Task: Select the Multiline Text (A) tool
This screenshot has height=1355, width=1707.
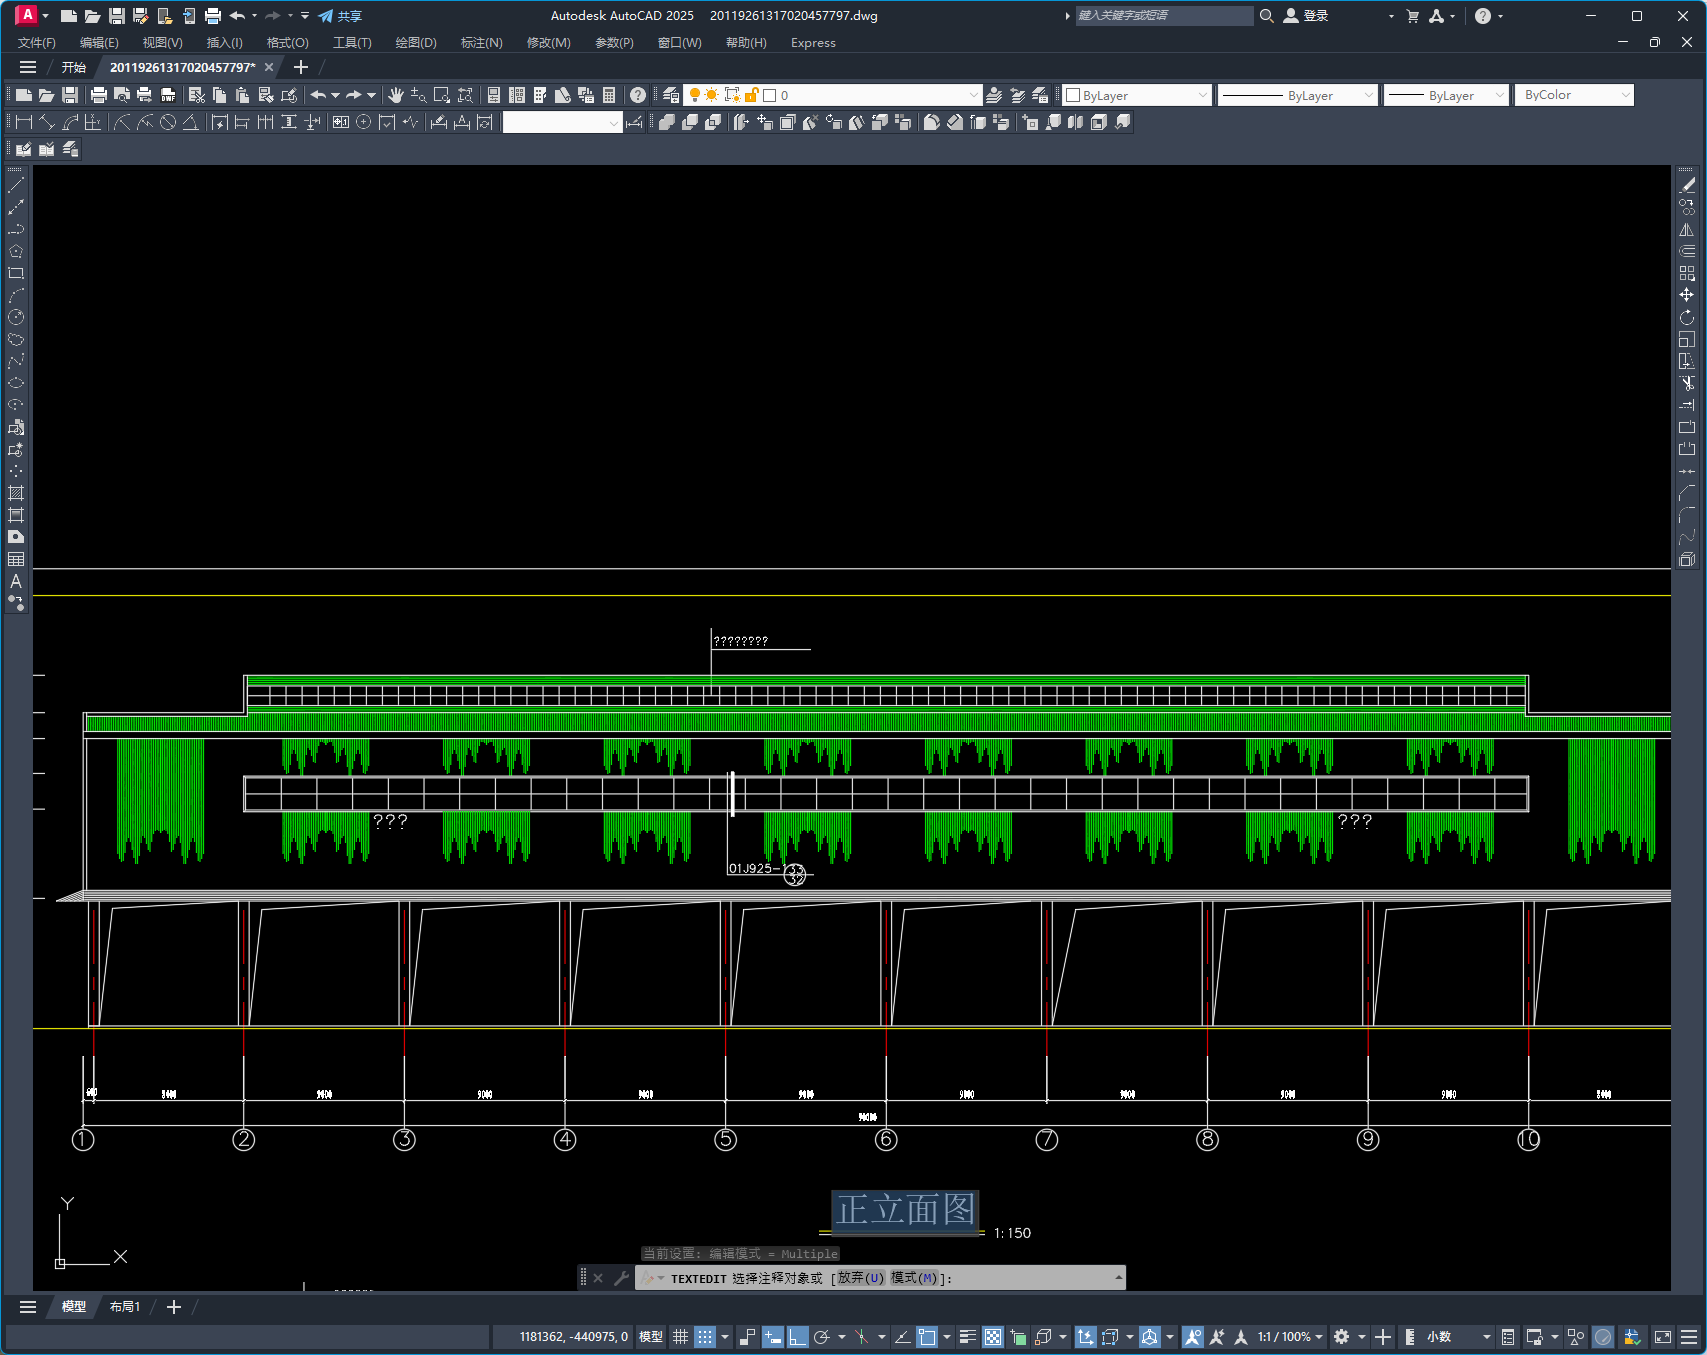Action: point(16,581)
